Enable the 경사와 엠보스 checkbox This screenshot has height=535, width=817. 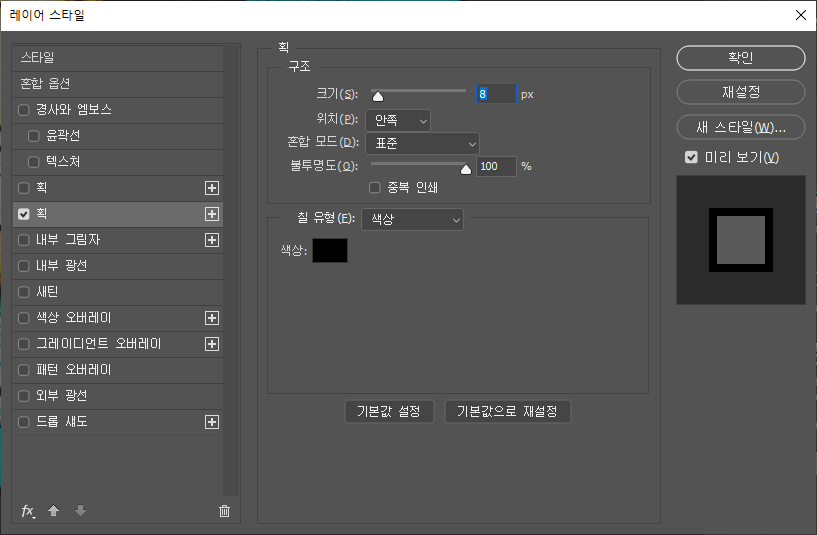(23, 110)
